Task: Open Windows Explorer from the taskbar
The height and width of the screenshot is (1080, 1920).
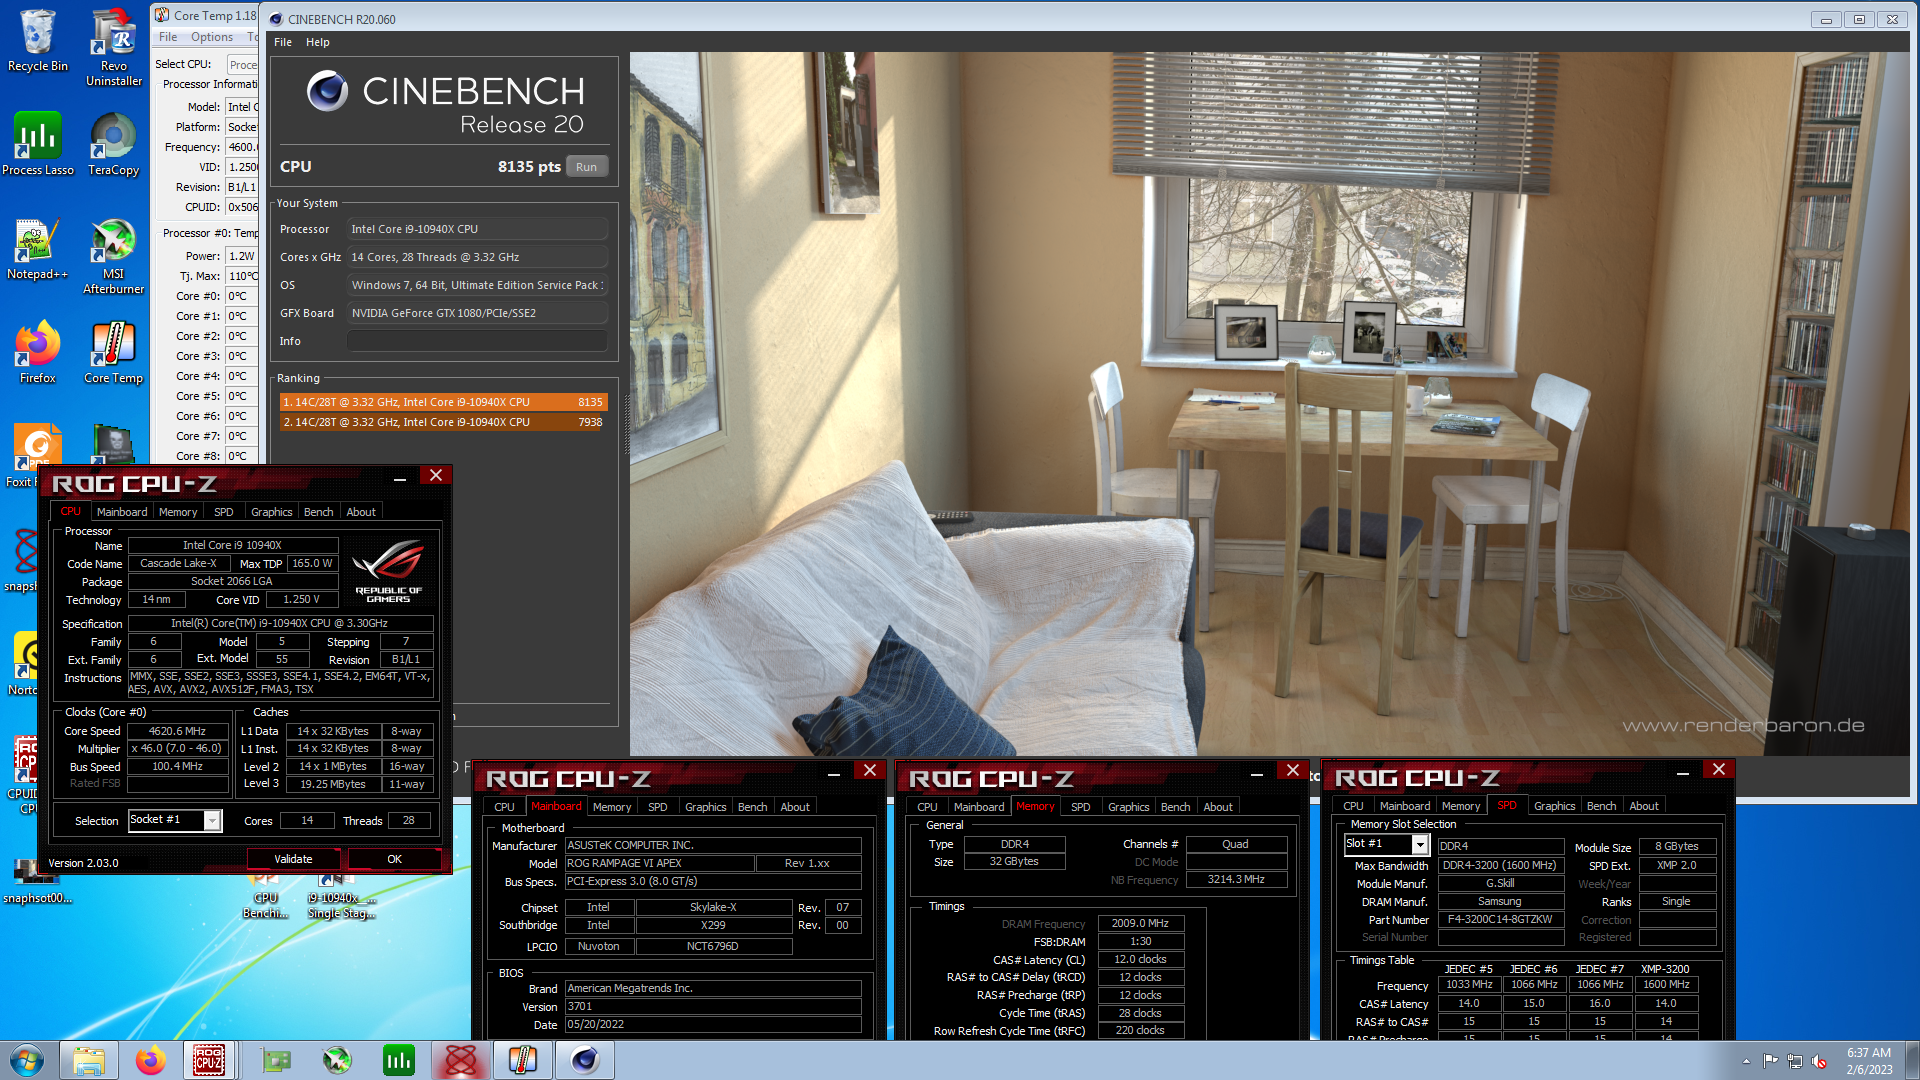Action: coord(89,1060)
